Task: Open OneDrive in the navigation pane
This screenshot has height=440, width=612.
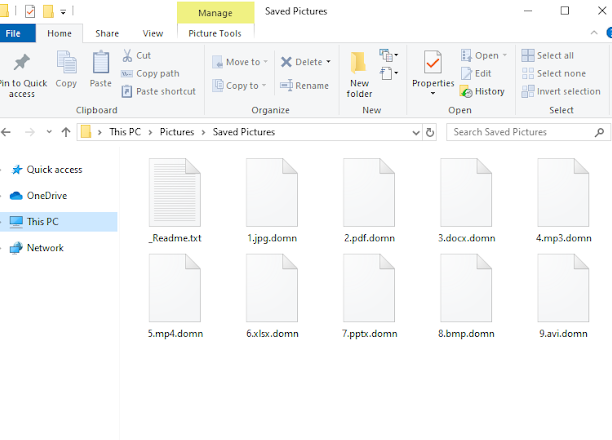Action: (x=47, y=196)
